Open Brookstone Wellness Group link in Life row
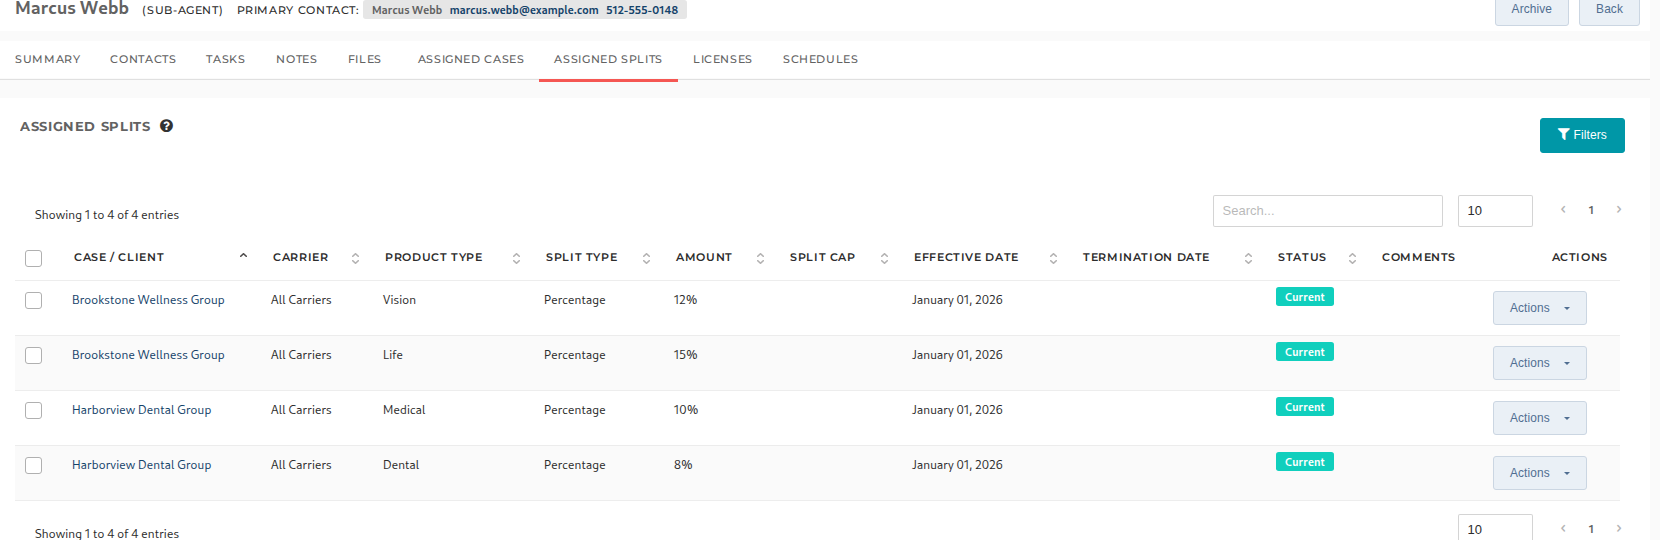Screen dimensions: 1660x540 click(x=148, y=355)
